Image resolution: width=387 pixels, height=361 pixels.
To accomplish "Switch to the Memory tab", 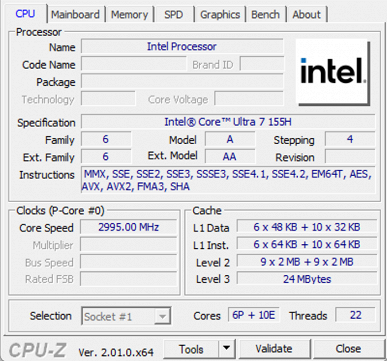I will pyautogui.click(x=130, y=15).
